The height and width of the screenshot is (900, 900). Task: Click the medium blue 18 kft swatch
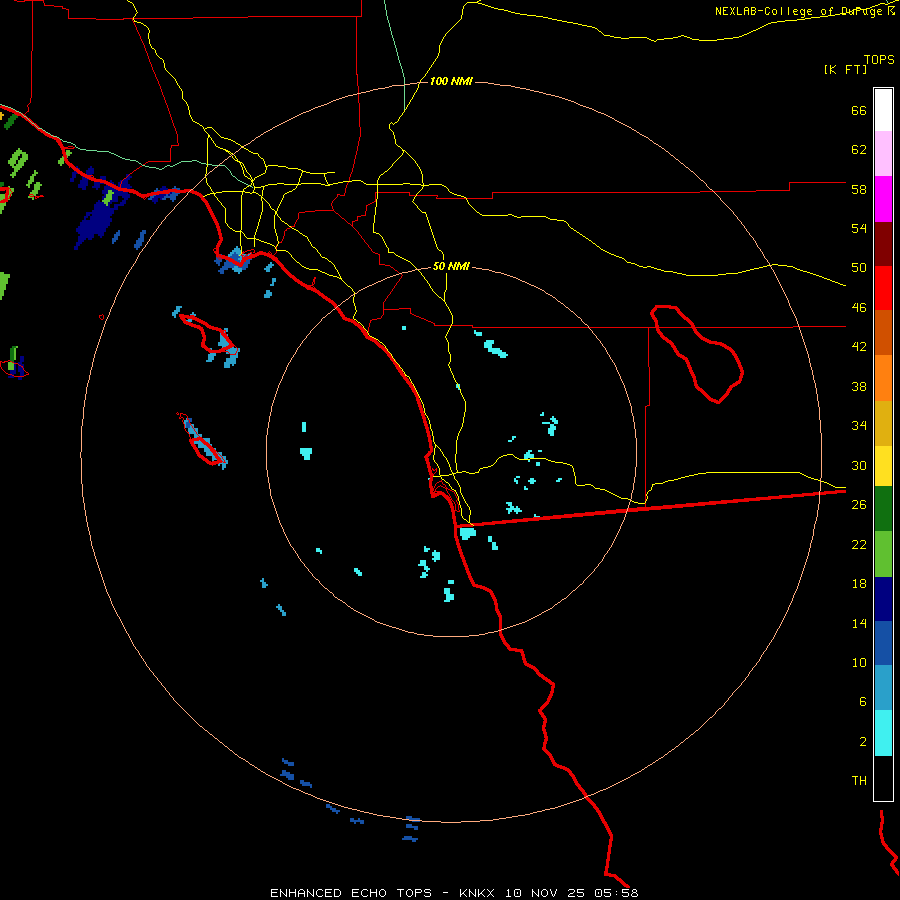tap(883, 643)
